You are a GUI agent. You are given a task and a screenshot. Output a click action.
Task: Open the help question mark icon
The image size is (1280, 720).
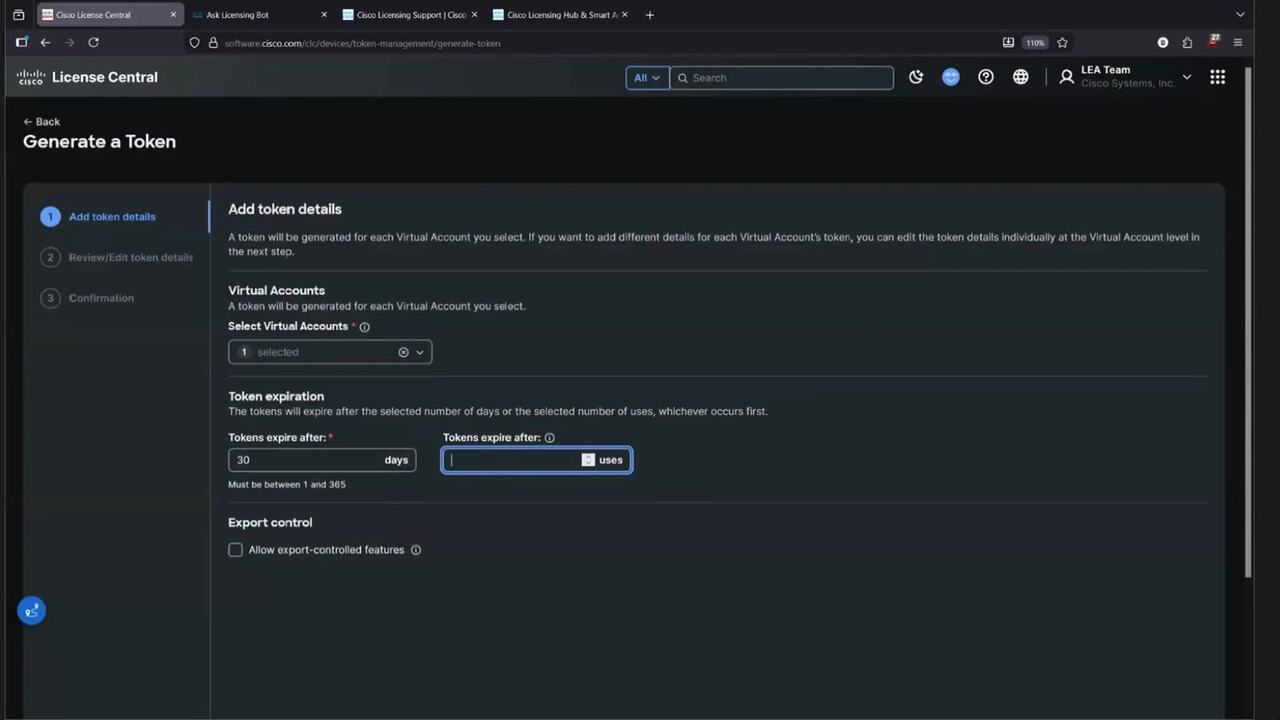(986, 77)
